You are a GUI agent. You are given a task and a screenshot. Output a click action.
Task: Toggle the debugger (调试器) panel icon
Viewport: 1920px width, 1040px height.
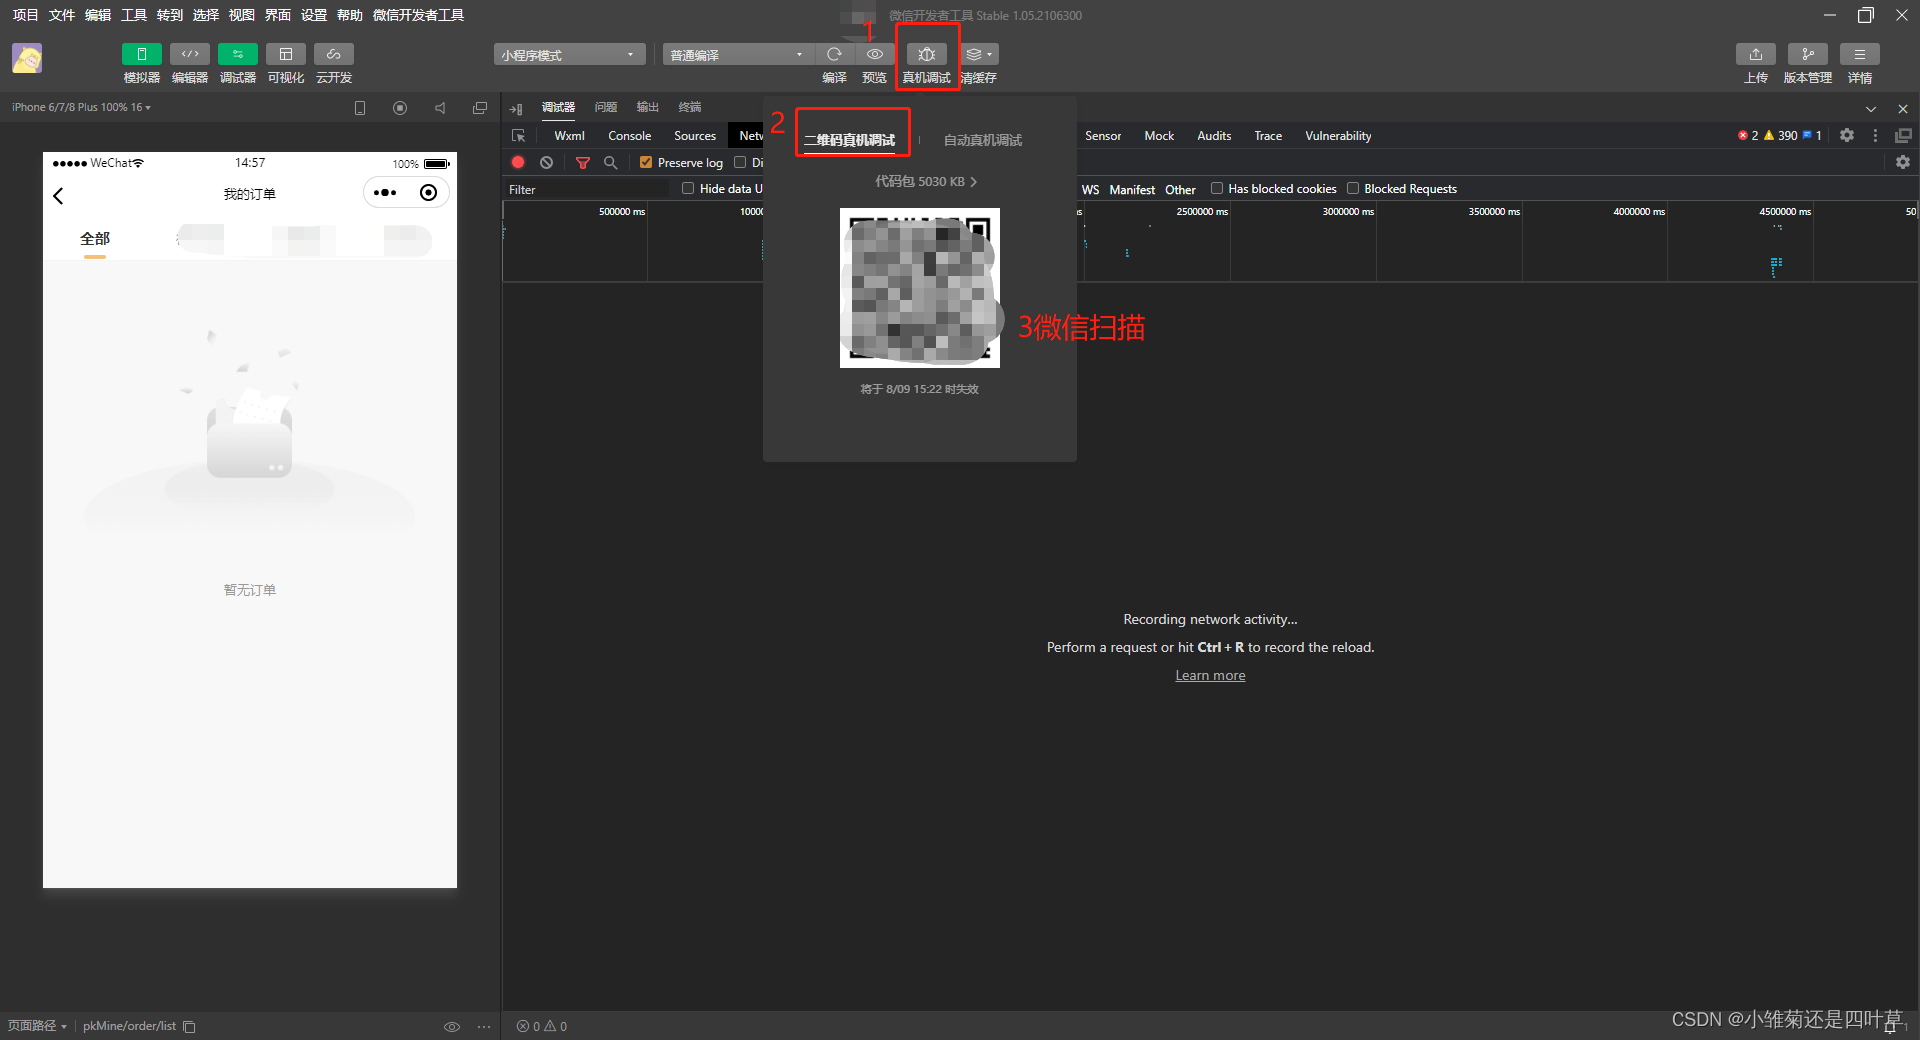point(237,54)
